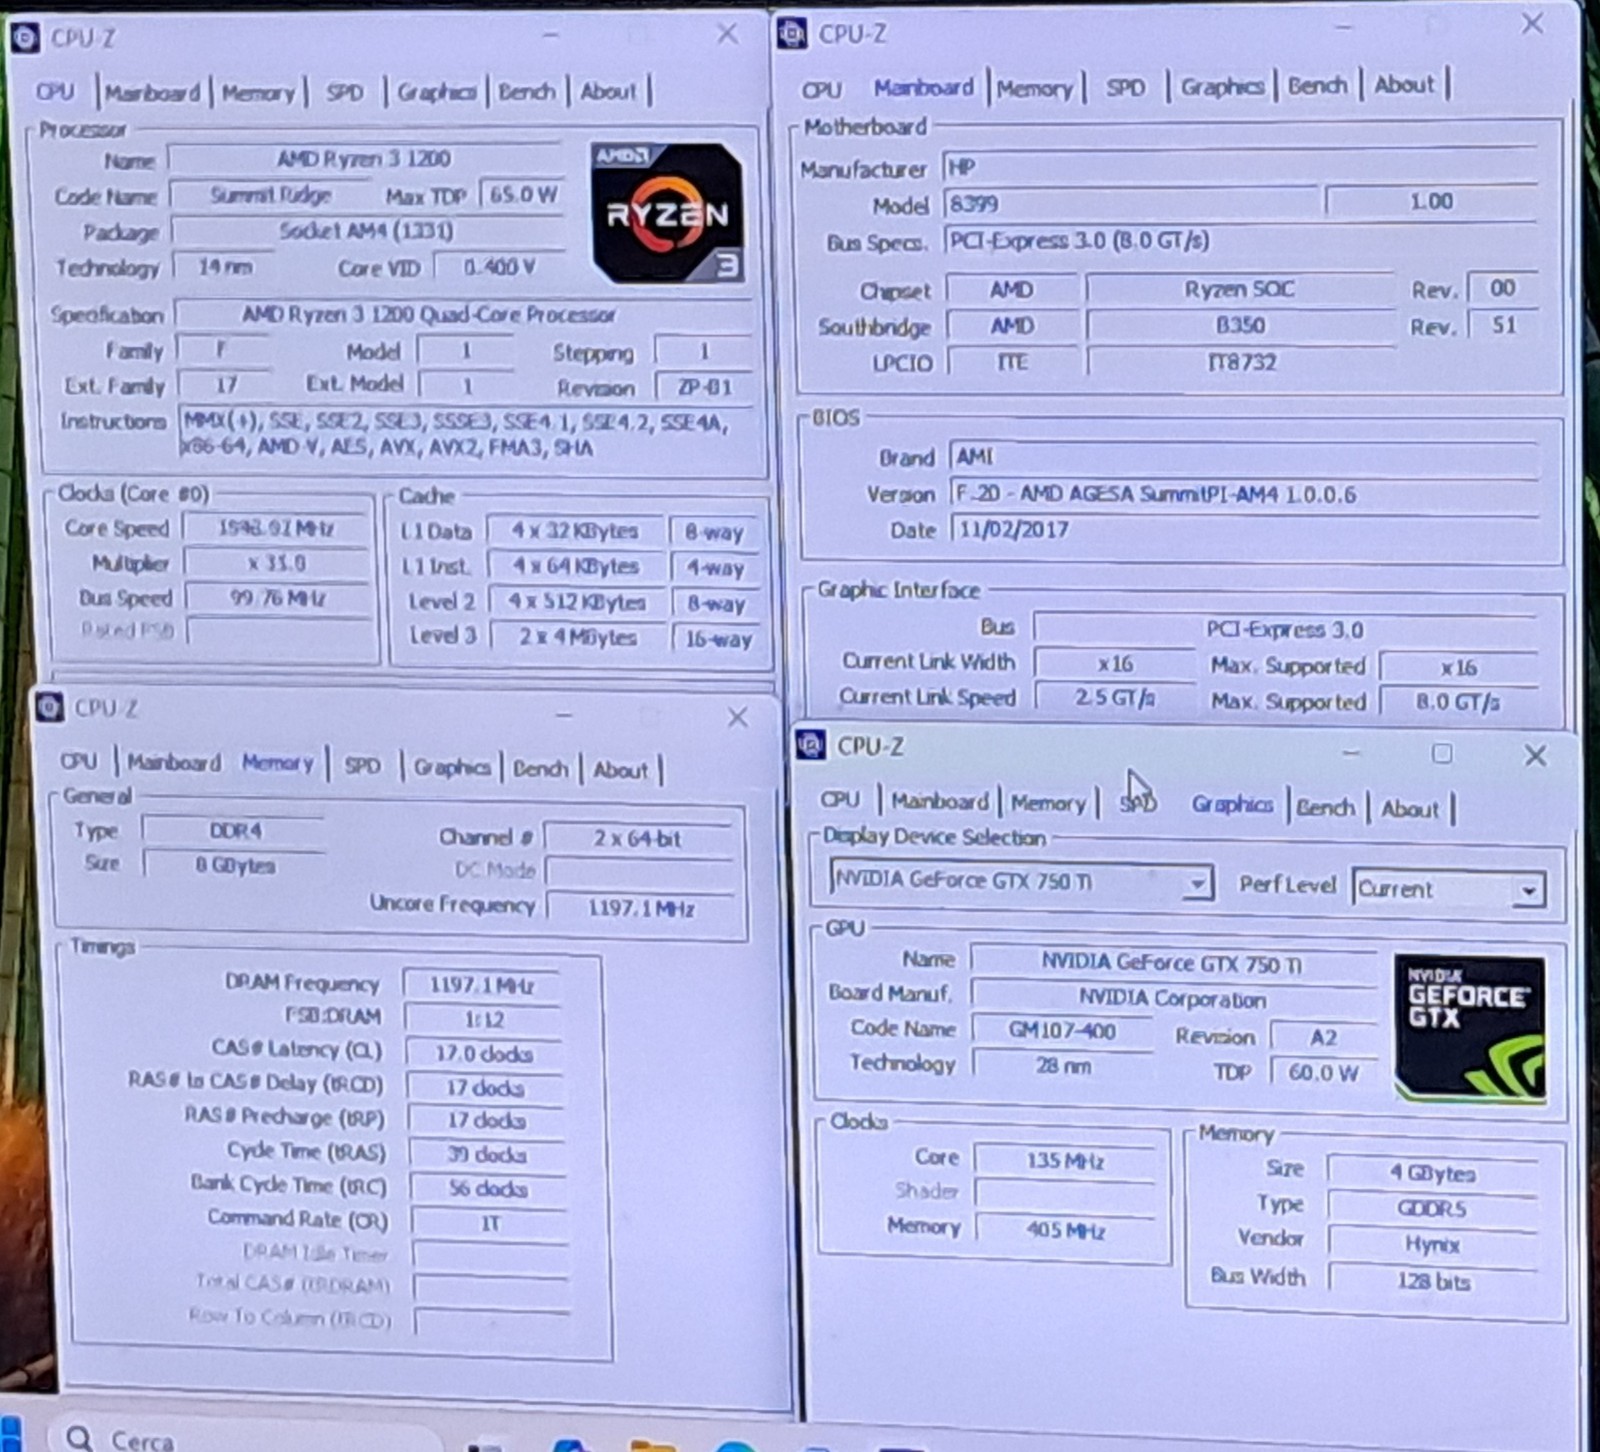1600x1452 pixels.
Task: Select SPD tab in the Processor window
Action: [345, 92]
